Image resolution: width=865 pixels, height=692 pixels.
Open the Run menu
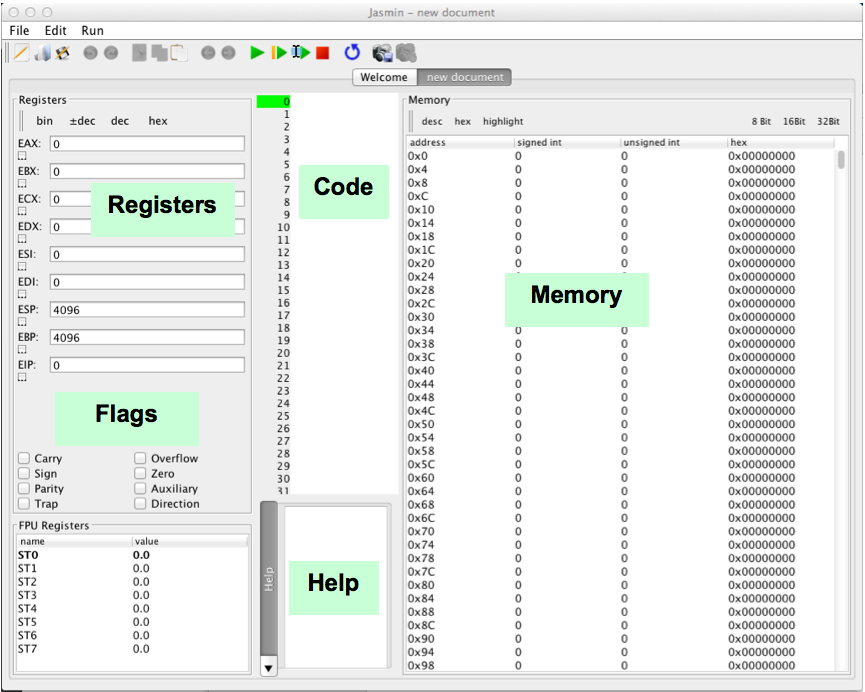click(x=92, y=31)
